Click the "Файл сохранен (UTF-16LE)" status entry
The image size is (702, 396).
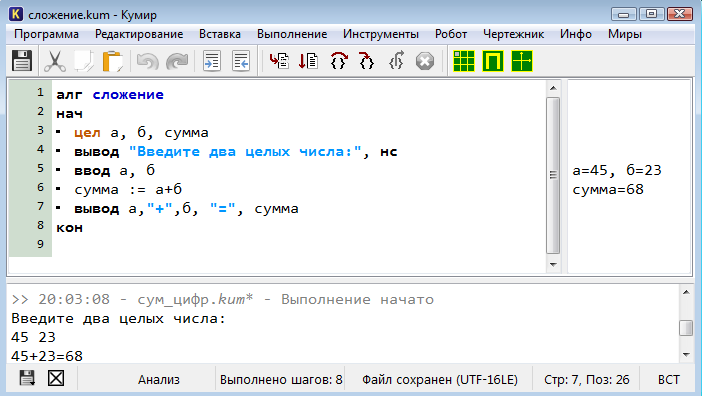click(440, 380)
